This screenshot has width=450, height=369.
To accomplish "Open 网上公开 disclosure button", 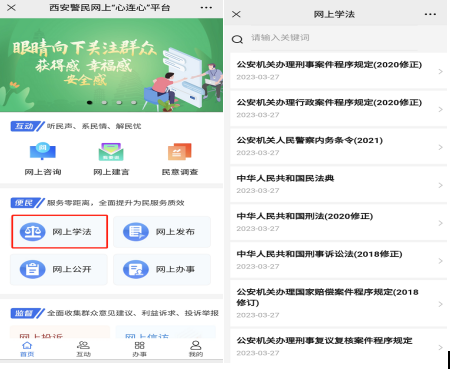I will point(59,269).
